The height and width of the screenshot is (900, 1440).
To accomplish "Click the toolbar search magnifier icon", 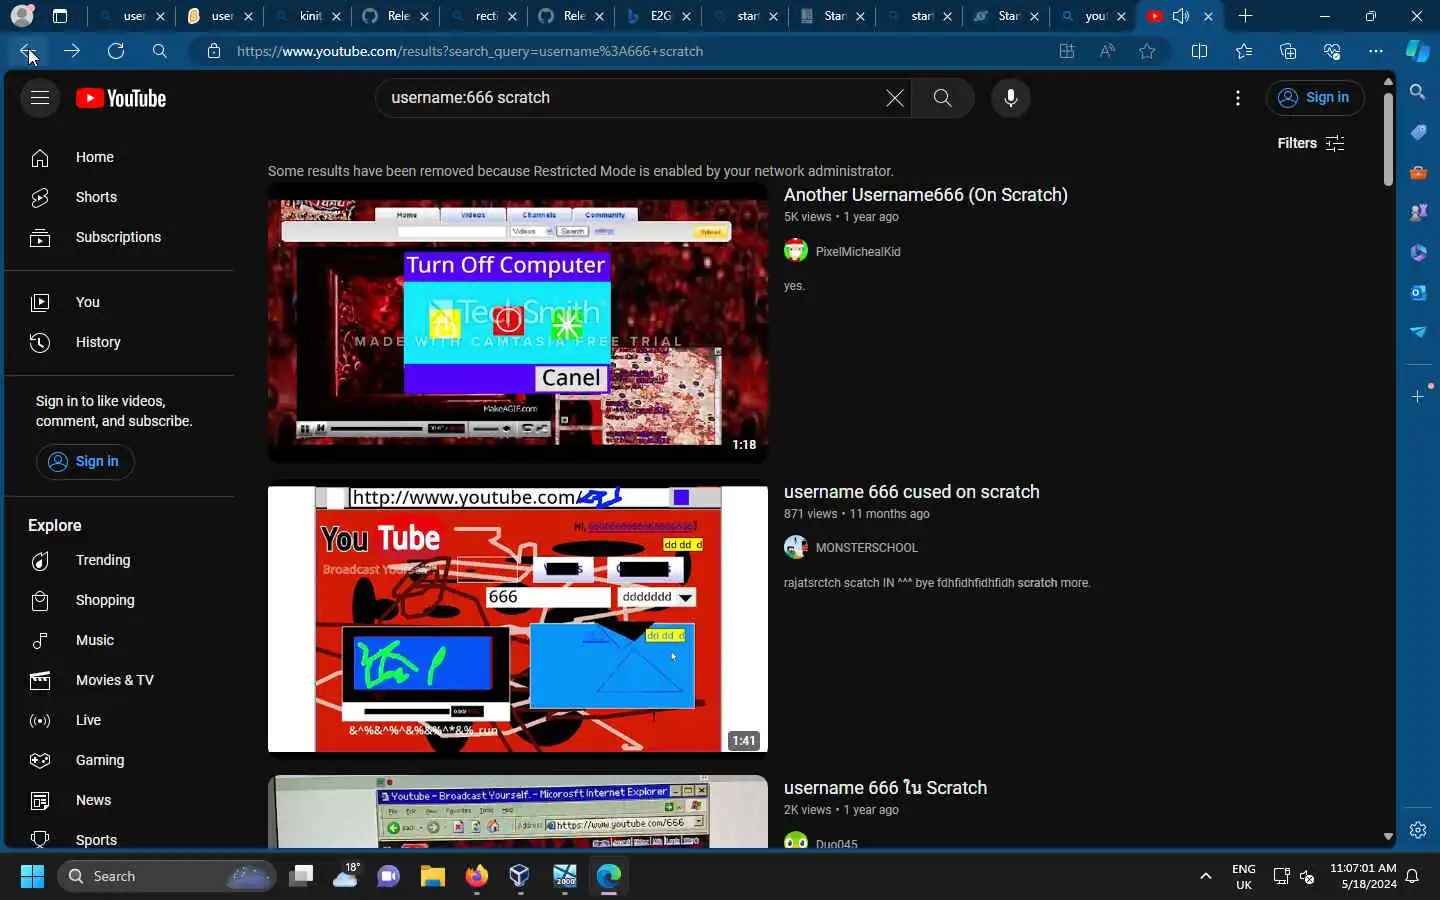I will [160, 51].
